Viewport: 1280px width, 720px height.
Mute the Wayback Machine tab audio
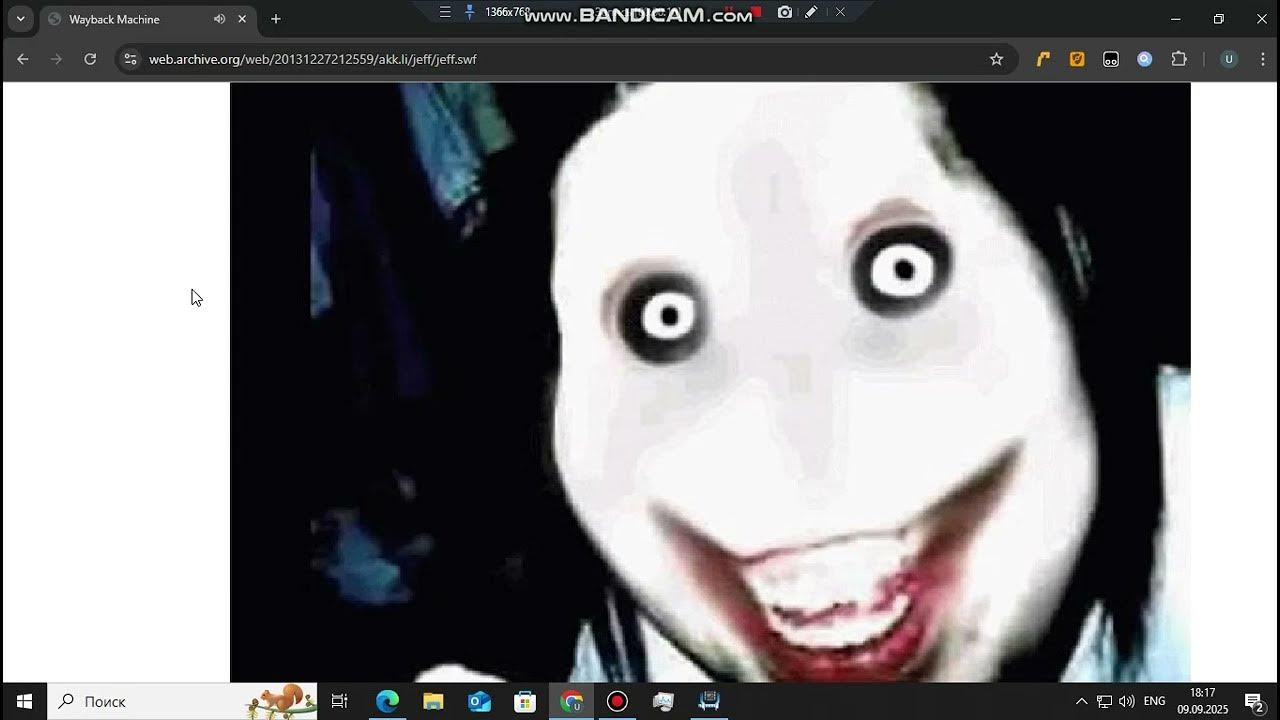219,19
